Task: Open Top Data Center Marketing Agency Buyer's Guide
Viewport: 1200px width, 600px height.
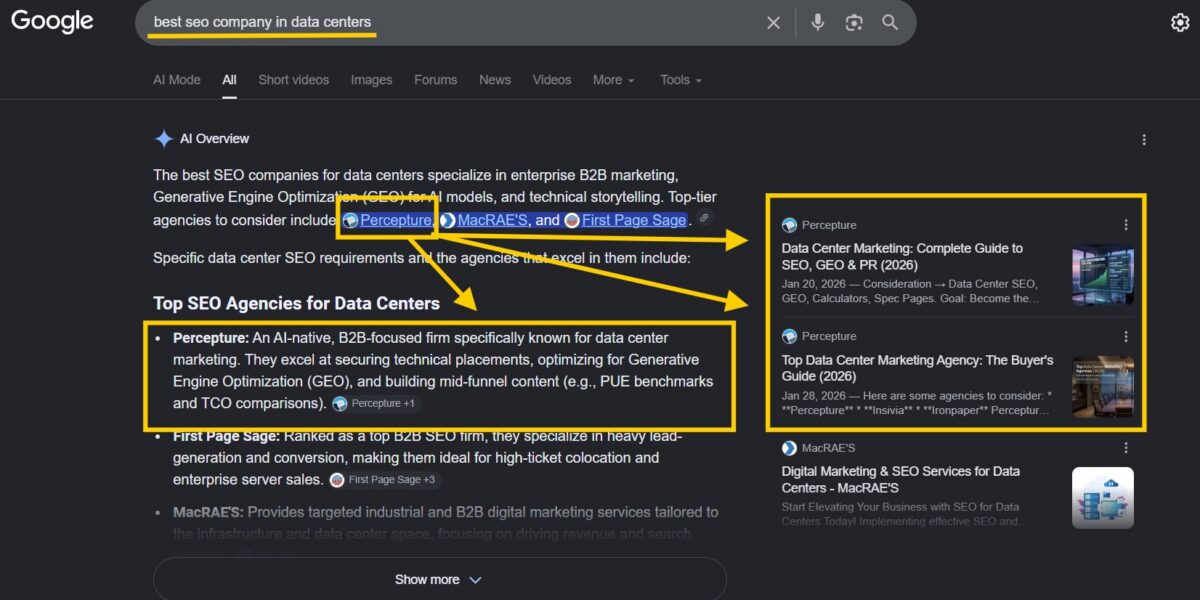Action: point(917,368)
